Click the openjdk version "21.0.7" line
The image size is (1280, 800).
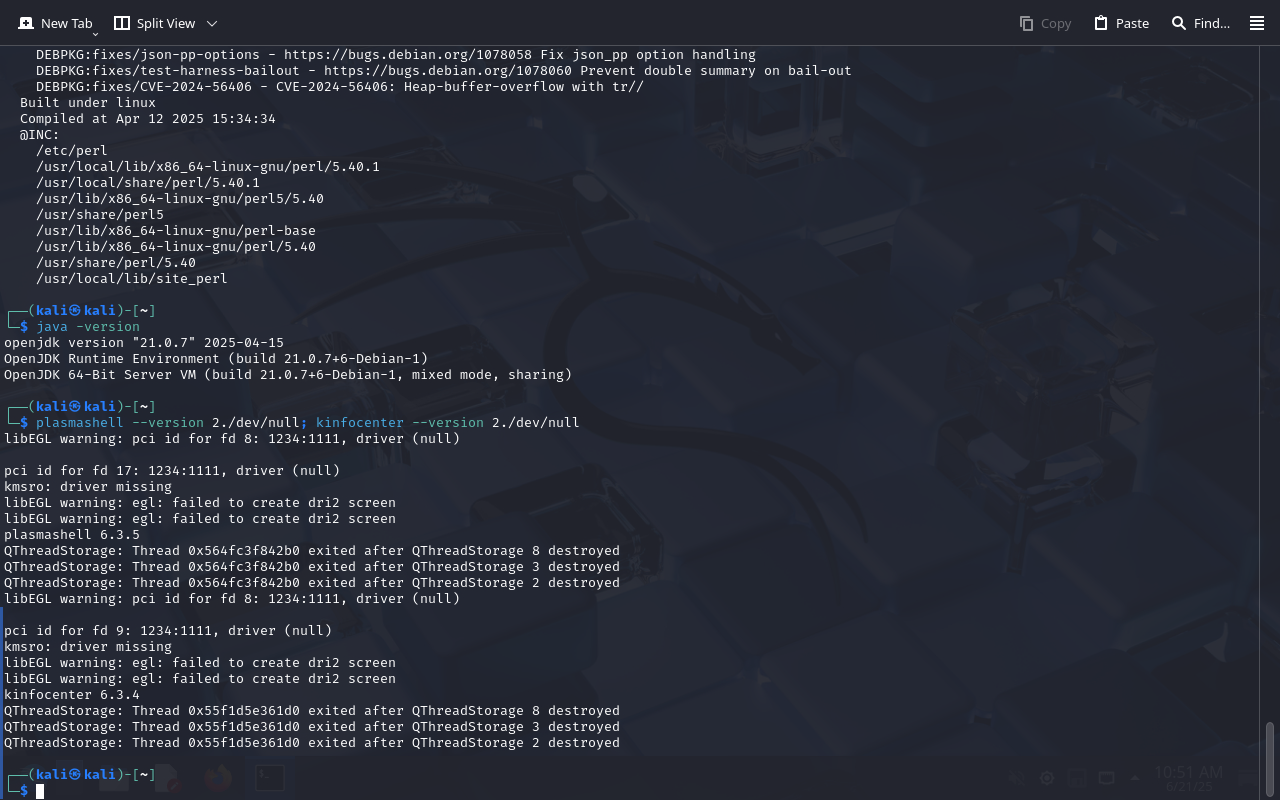(144, 343)
